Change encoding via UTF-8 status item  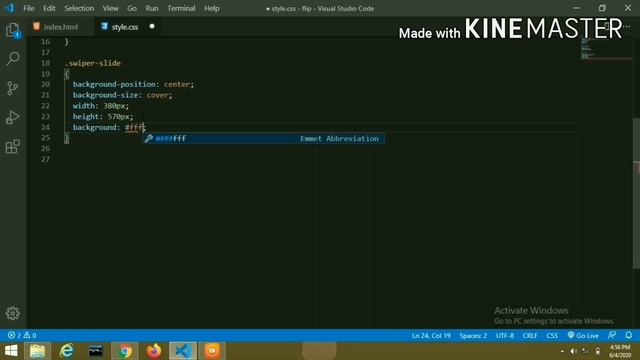pyautogui.click(x=505, y=336)
